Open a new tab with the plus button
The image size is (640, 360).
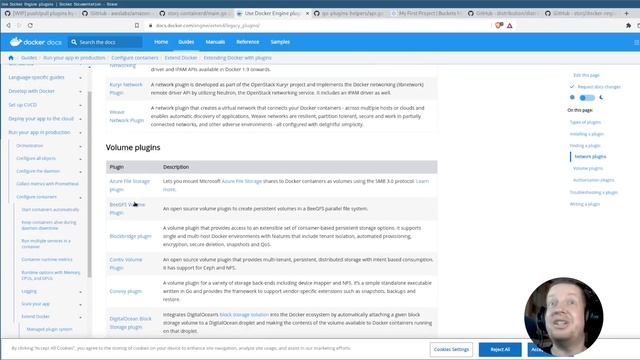click(627, 13)
